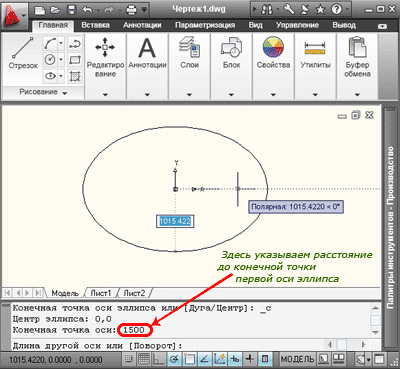Open the quick access toolbar customize dropdown
Viewport: 400px width, 369px height.
144,10
